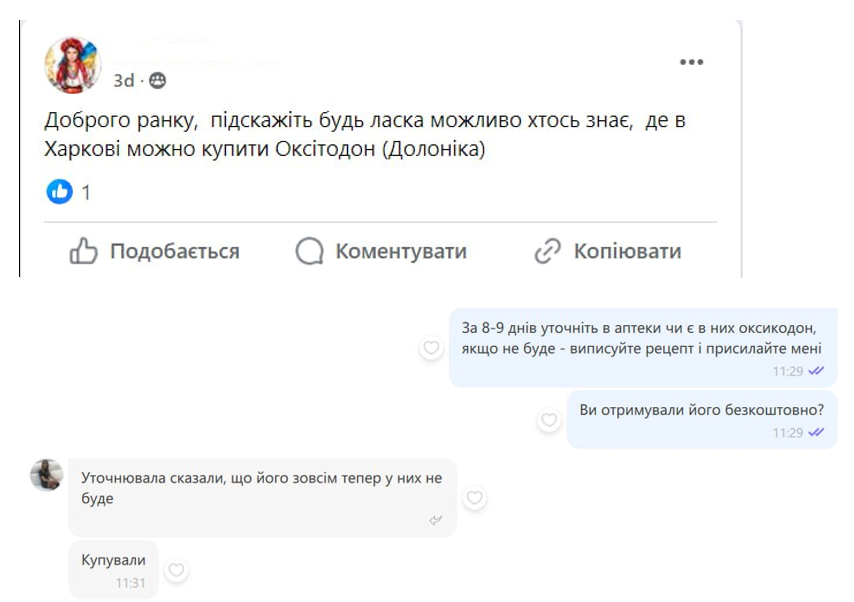
Task: Click read checkmarks on "Ви отримували" message
Action: pos(816,433)
